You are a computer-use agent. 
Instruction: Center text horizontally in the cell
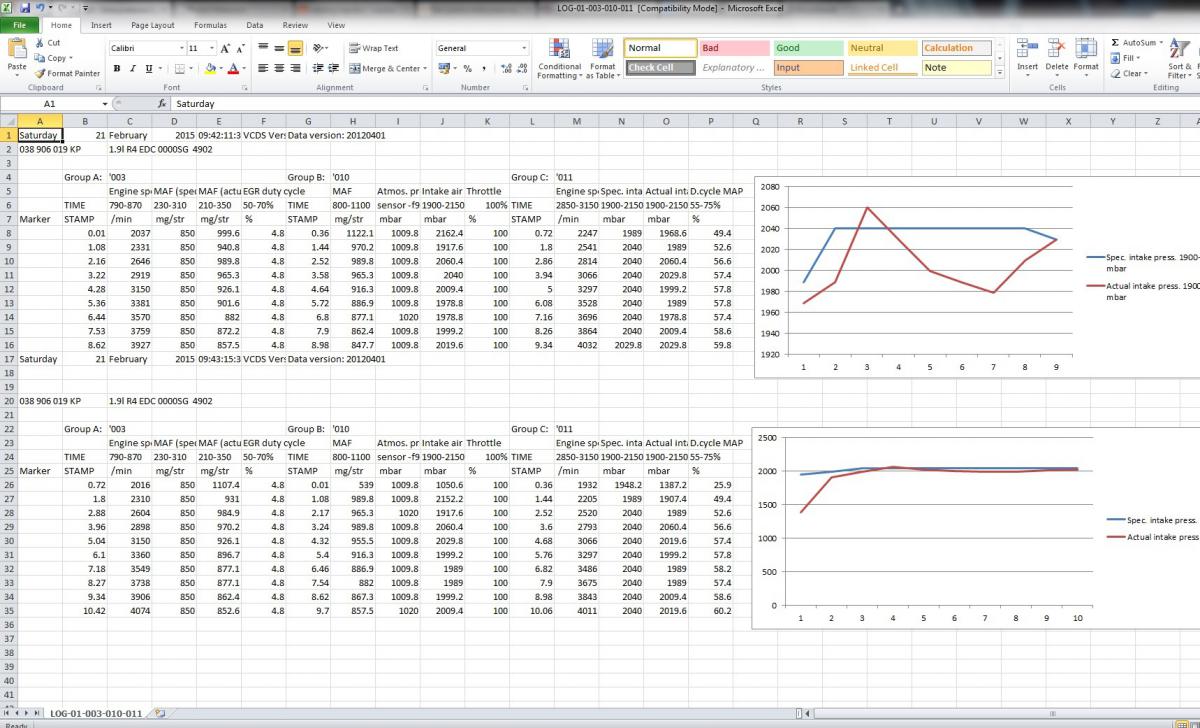tap(278, 68)
